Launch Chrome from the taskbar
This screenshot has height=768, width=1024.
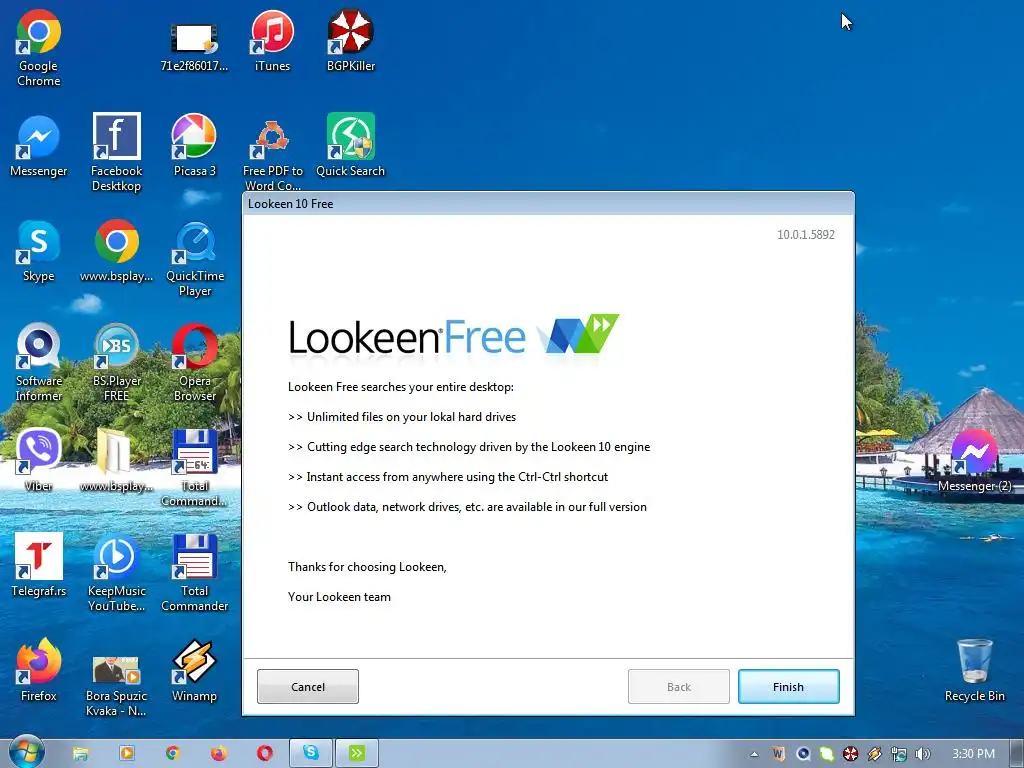click(172, 754)
